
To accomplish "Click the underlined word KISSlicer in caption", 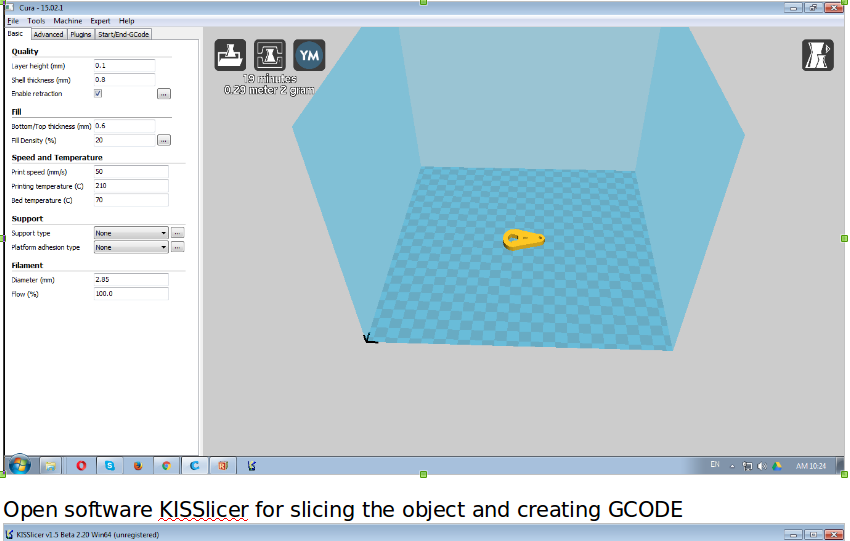I will coord(204,510).
